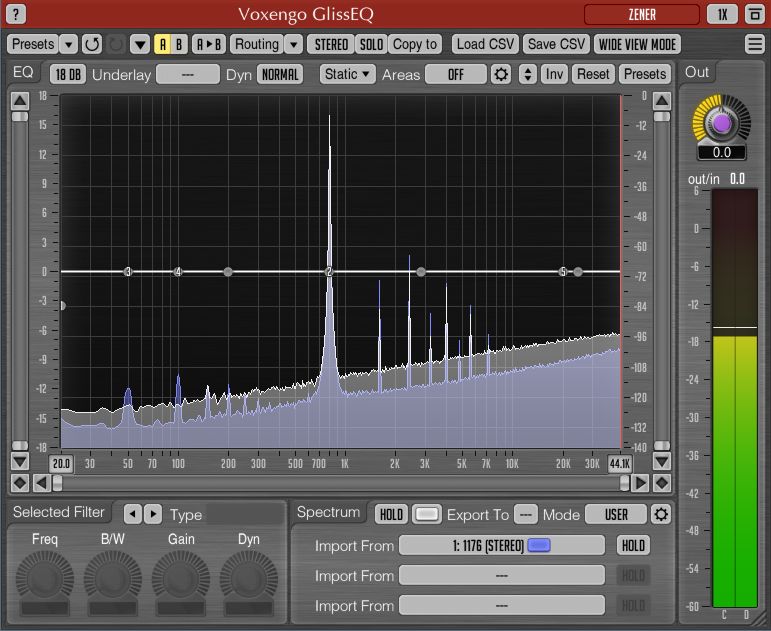This screenshot has width=771, height=631.
Task: Open the hamburger settings menu
Action: click(755, 44)
